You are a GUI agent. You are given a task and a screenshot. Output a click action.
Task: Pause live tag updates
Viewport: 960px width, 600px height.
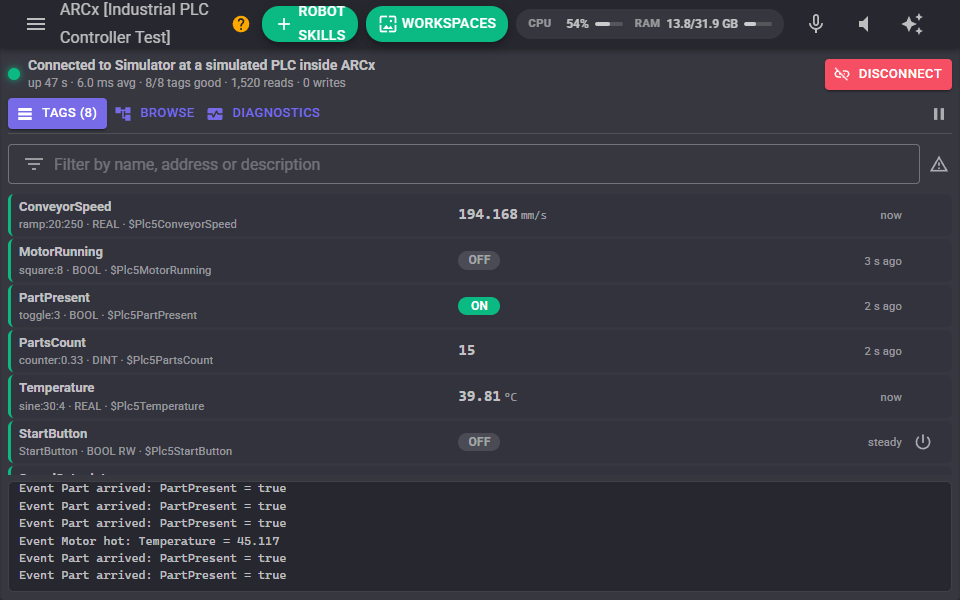pos(939,114)
